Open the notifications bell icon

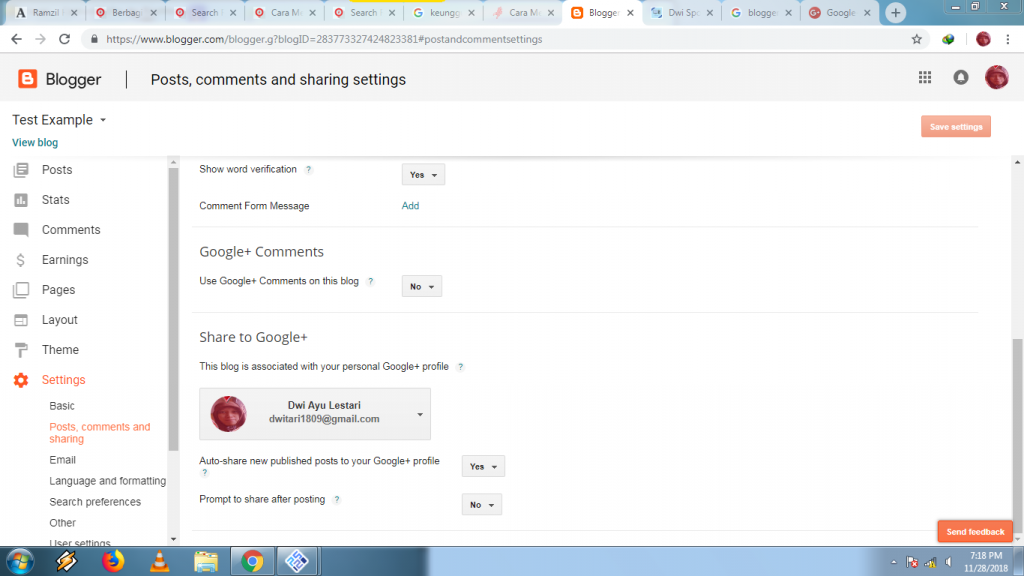961,78
